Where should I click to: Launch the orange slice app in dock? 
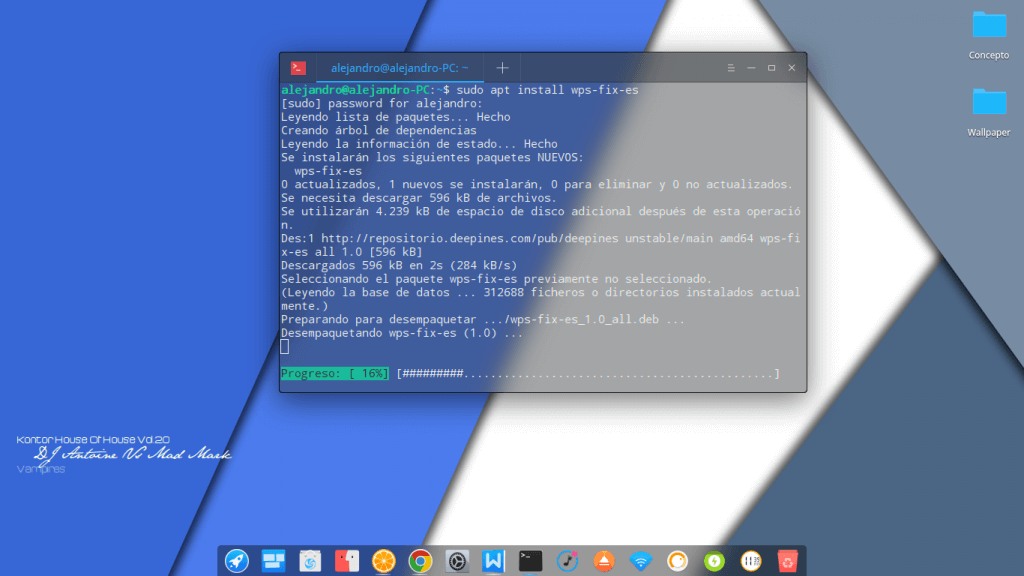coord(383,561)
